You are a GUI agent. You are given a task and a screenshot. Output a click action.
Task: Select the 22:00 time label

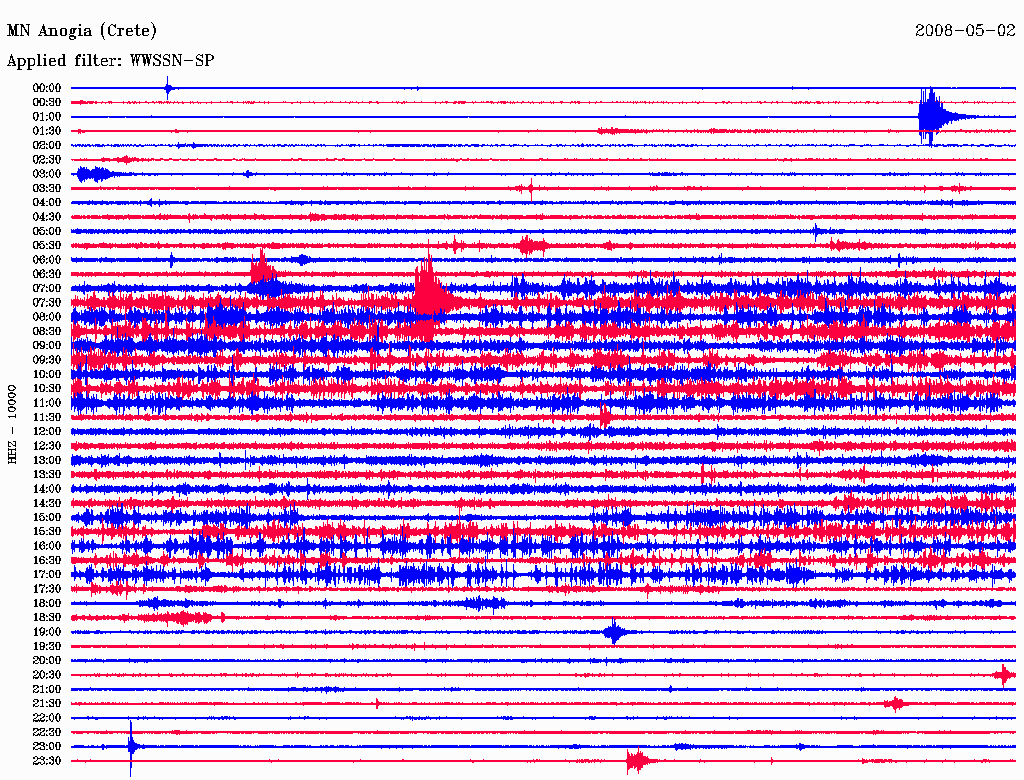[x=47, y=717]
